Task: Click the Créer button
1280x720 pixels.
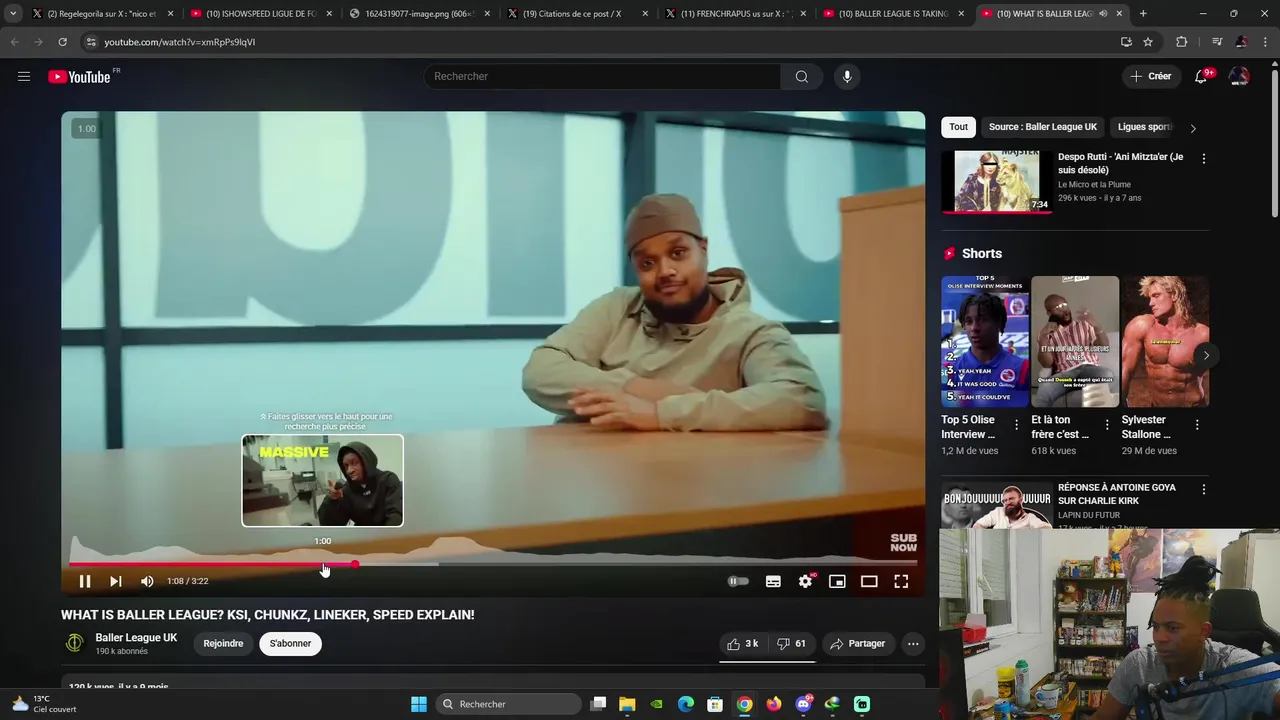Action: point(1150,76)
